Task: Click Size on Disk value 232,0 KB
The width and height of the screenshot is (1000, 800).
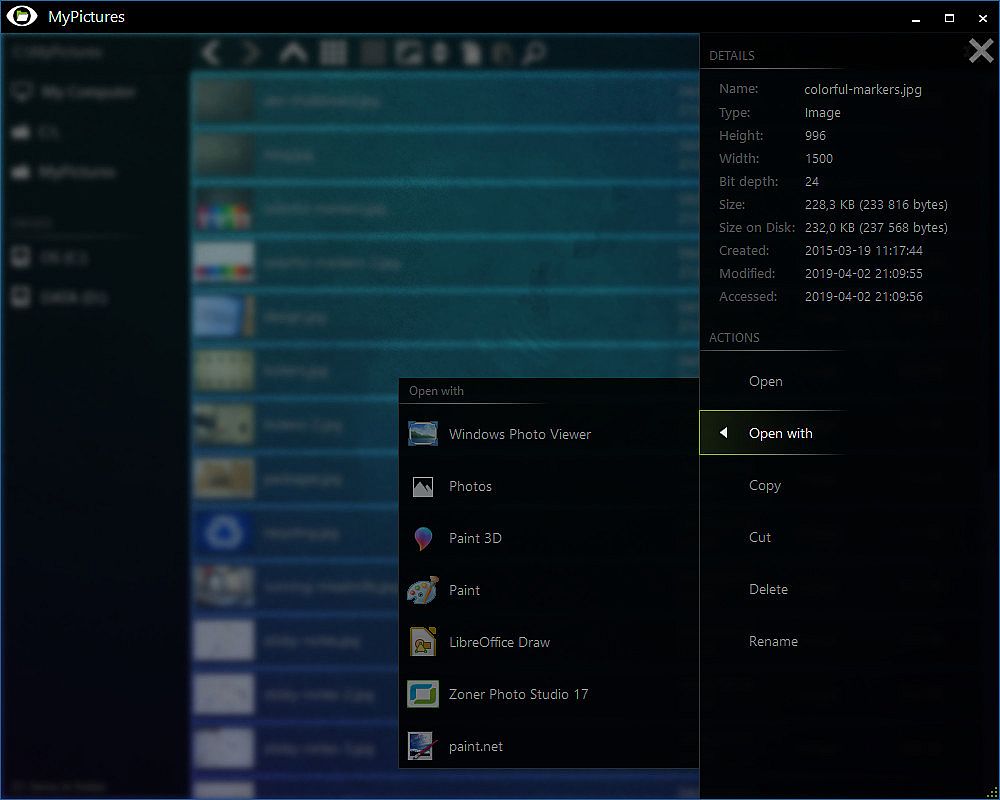Action: [x=876, y=228]
